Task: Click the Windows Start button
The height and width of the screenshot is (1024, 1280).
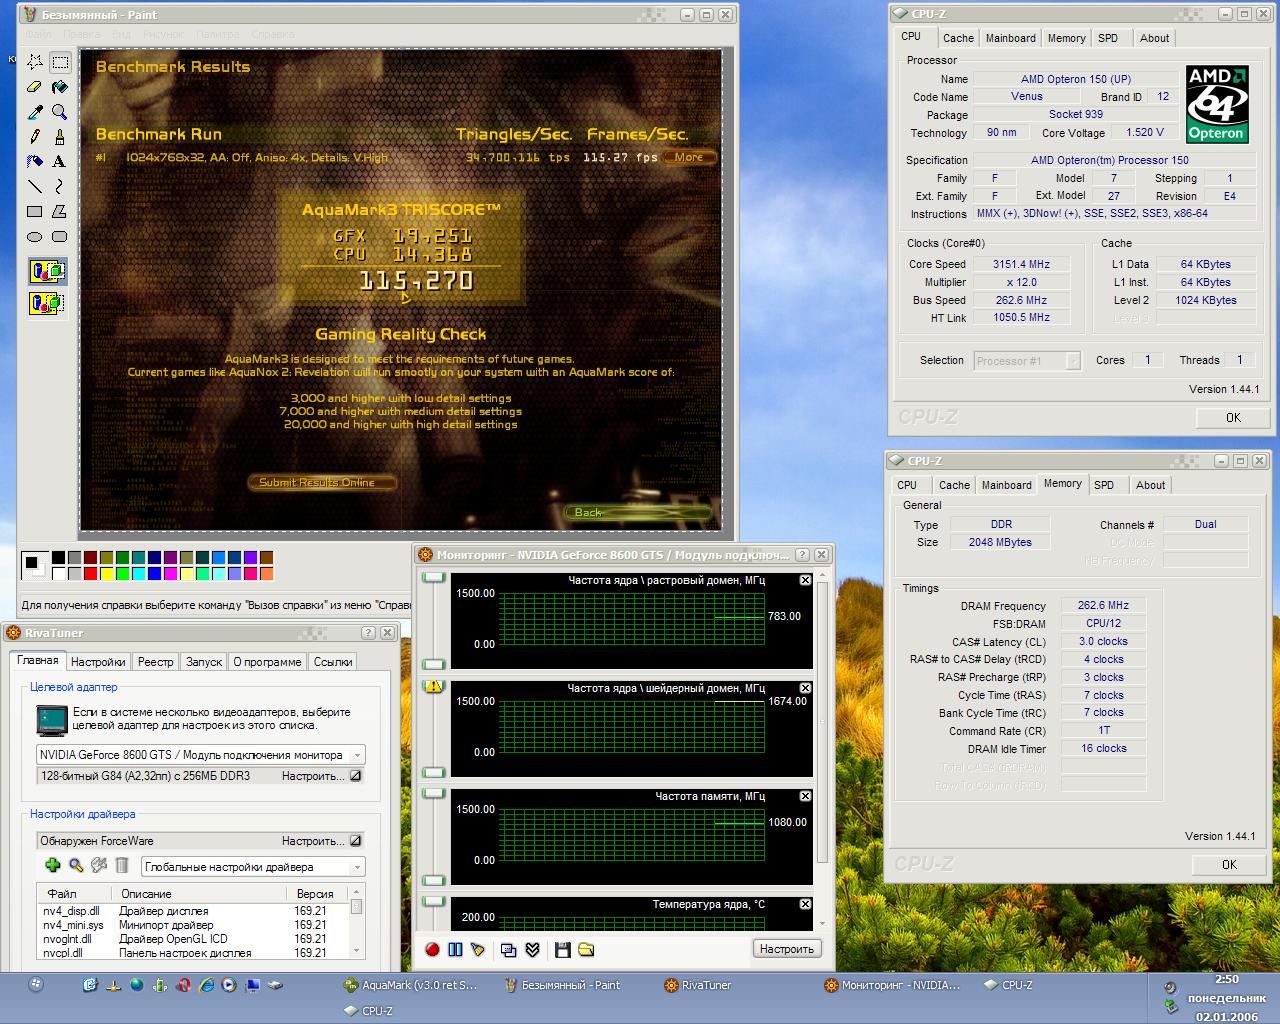Action: pyautogui.click(x=36, y=985)
